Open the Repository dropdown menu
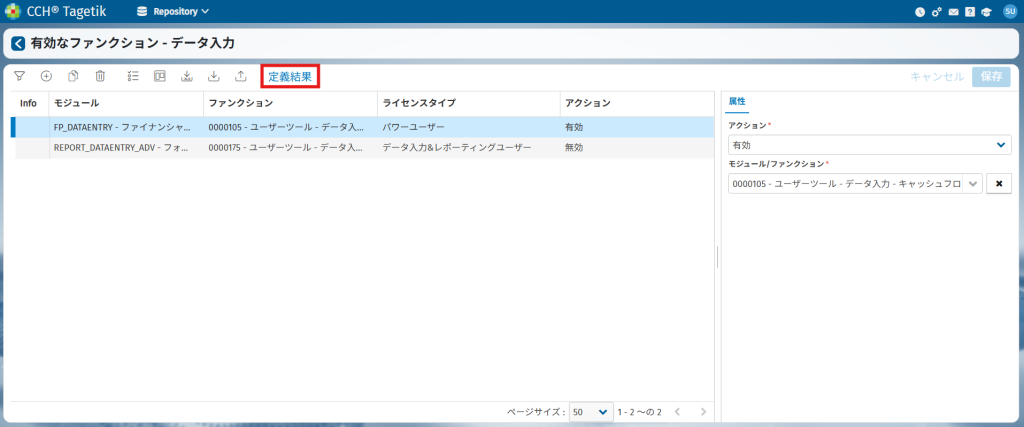This screenshot has width=1024, height=427. (172, 12)
